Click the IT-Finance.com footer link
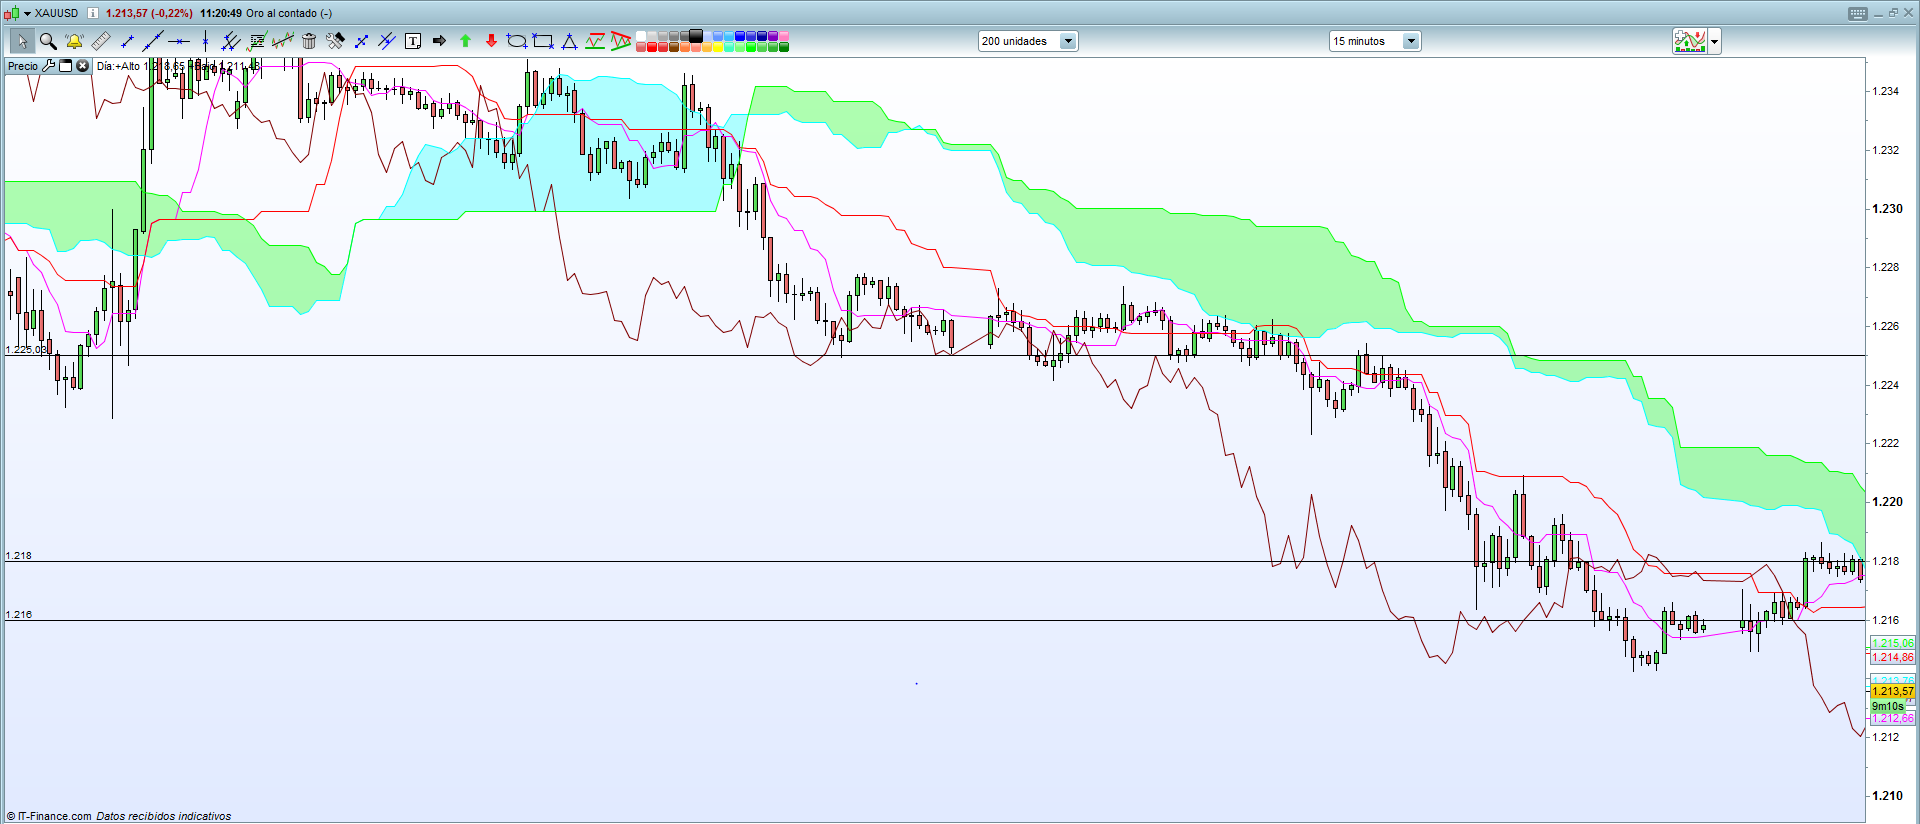This screenshot has width=1920, height=824. coord(54,816)
